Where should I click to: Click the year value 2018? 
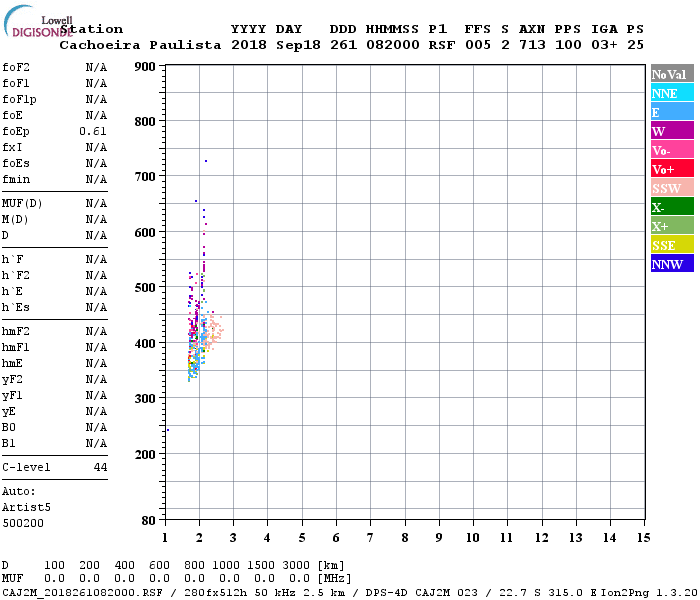point(249,45)
